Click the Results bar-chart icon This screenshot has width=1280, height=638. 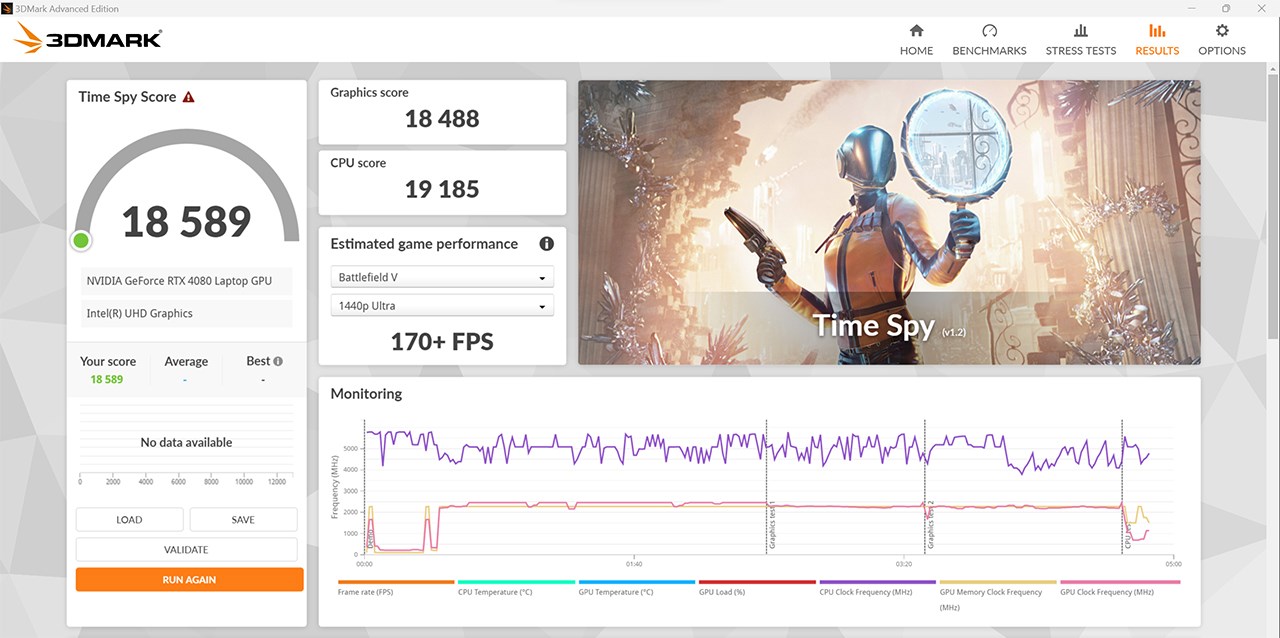[x=1156, y=38]
